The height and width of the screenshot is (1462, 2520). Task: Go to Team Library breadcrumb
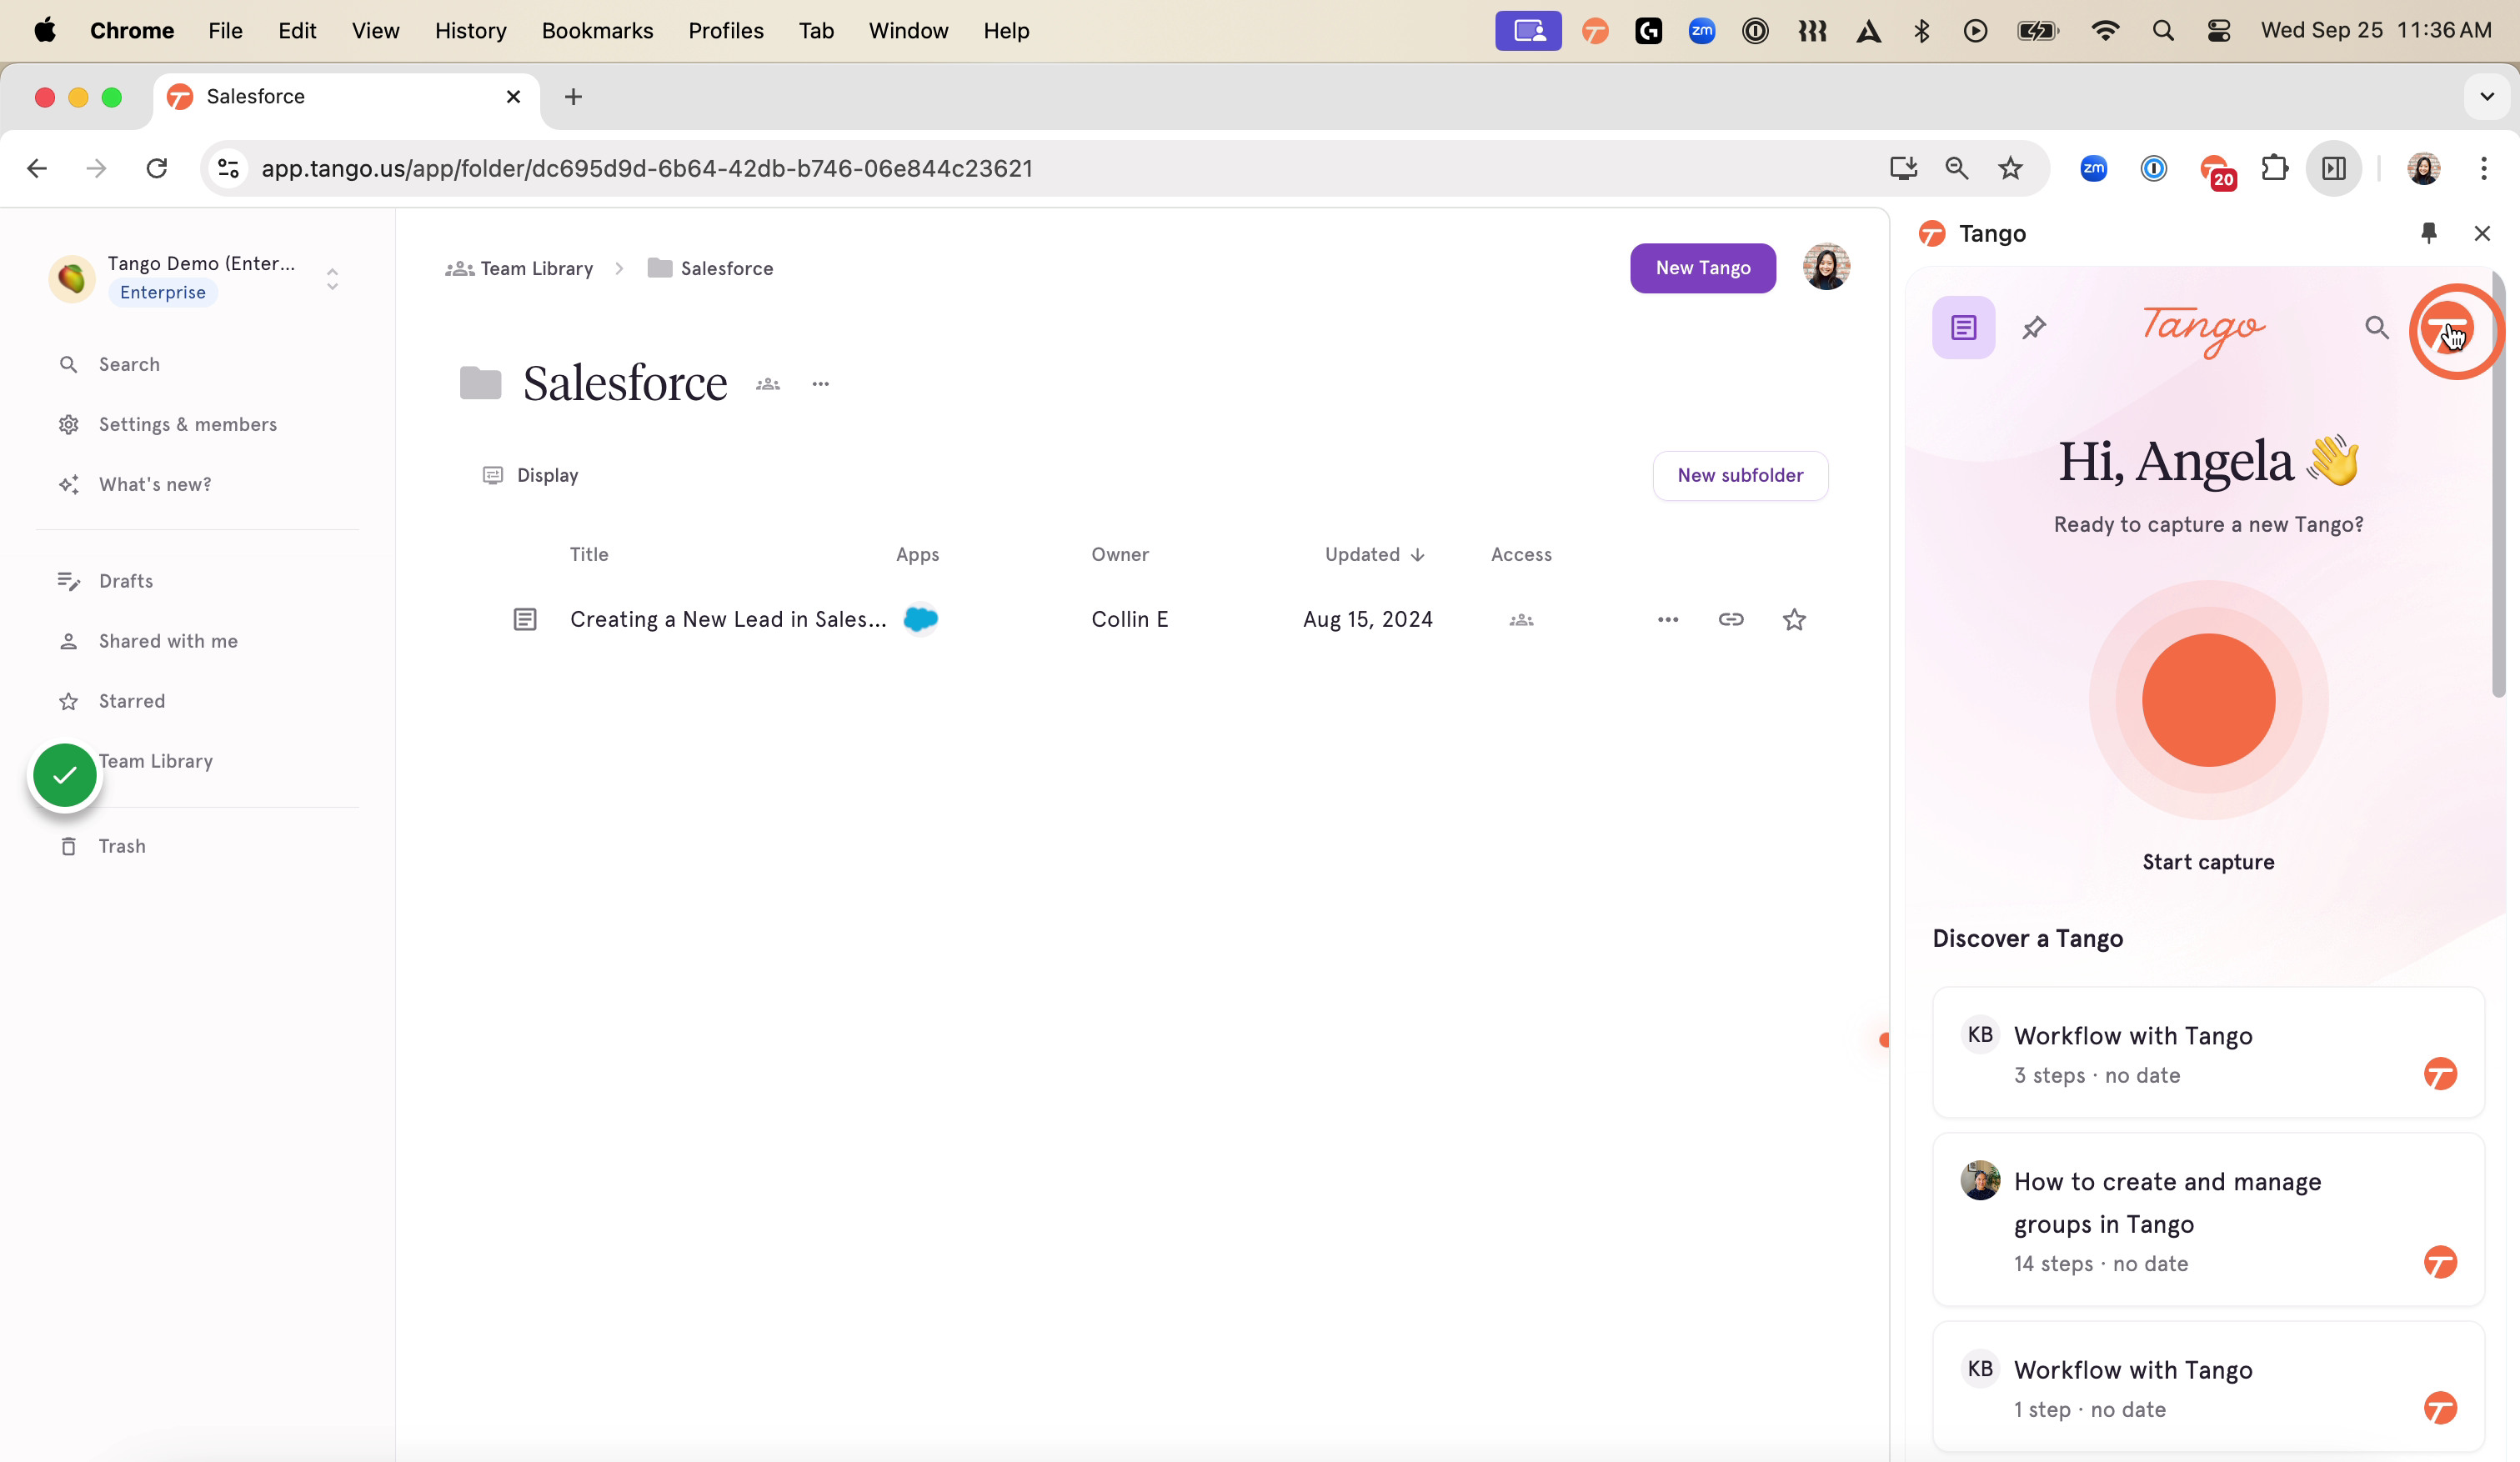click(519, 268)
